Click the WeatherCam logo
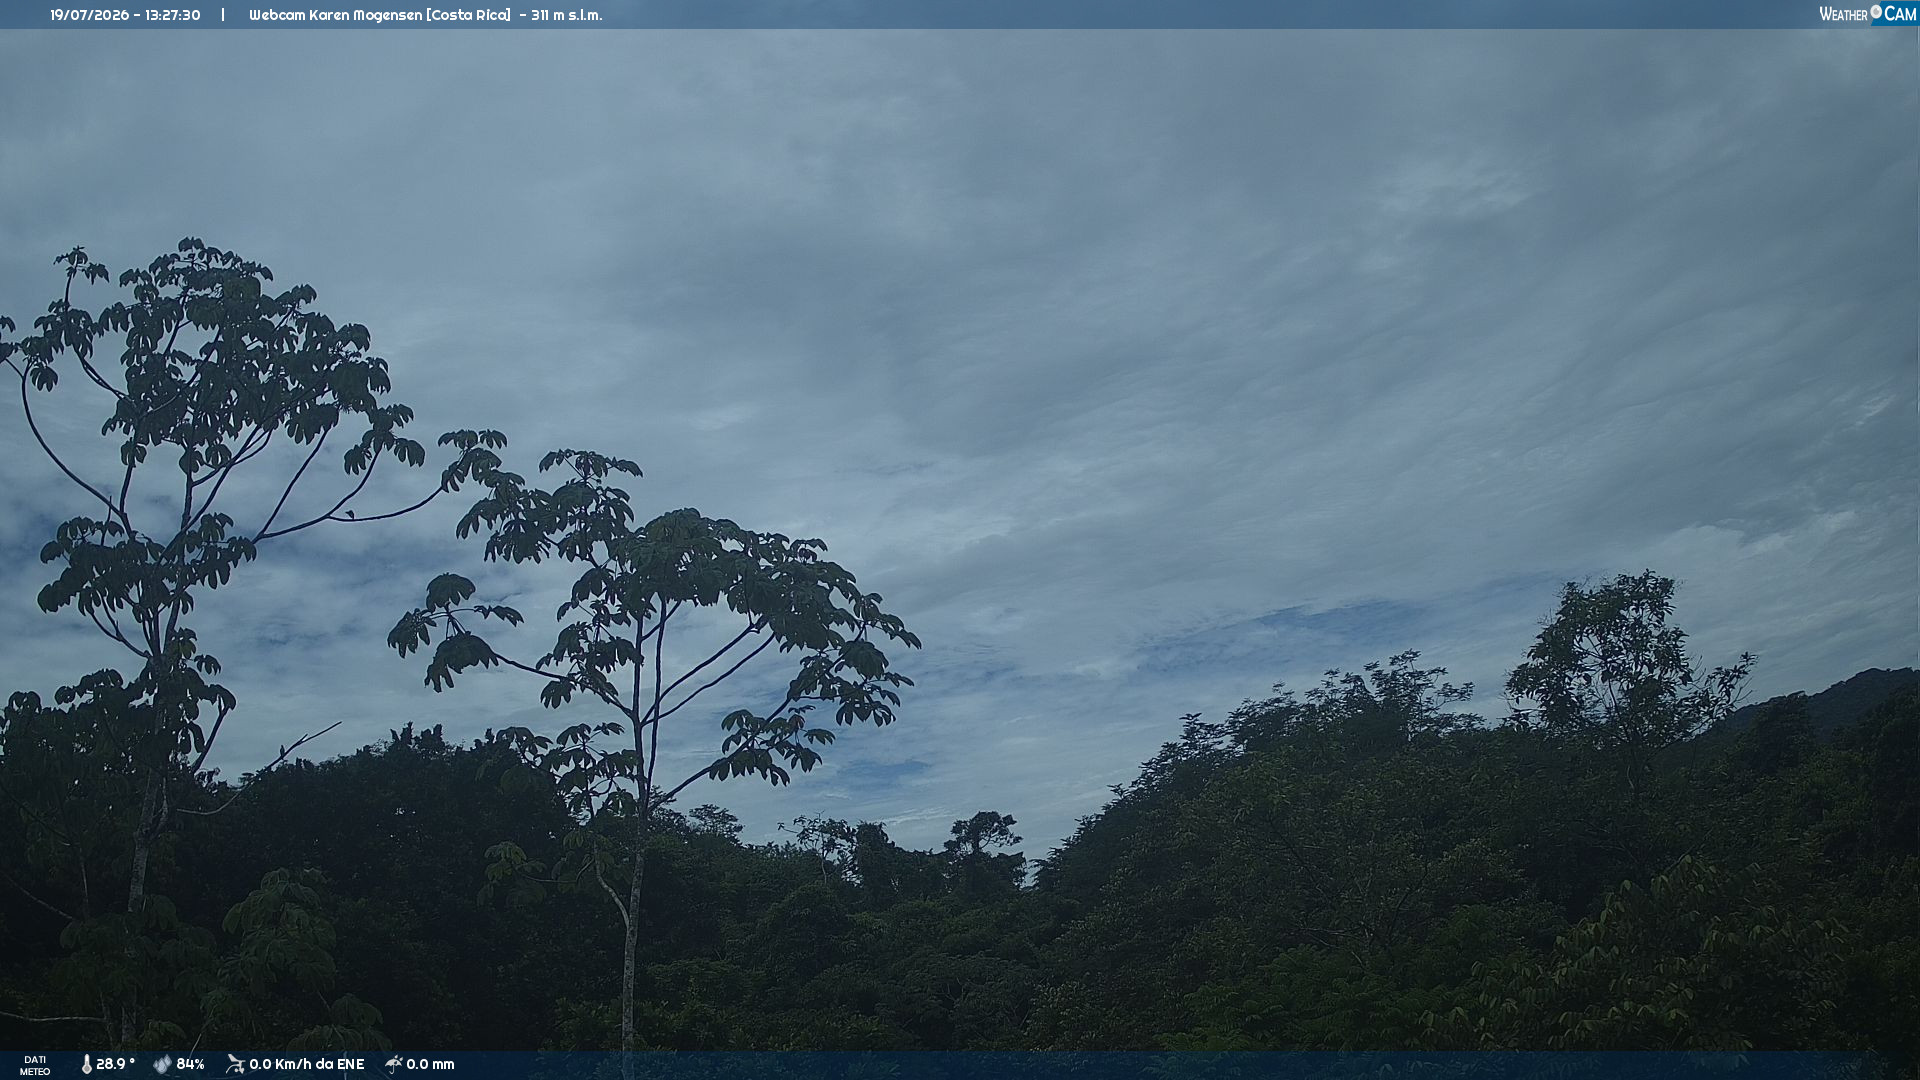 tap(1867, 14)
